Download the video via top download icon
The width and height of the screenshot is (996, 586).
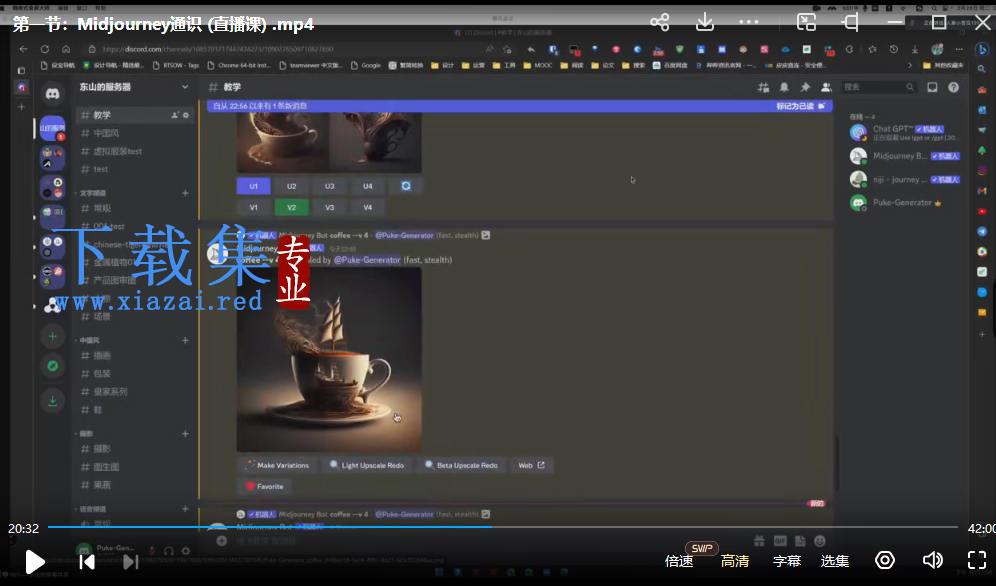tap(704, 22)
